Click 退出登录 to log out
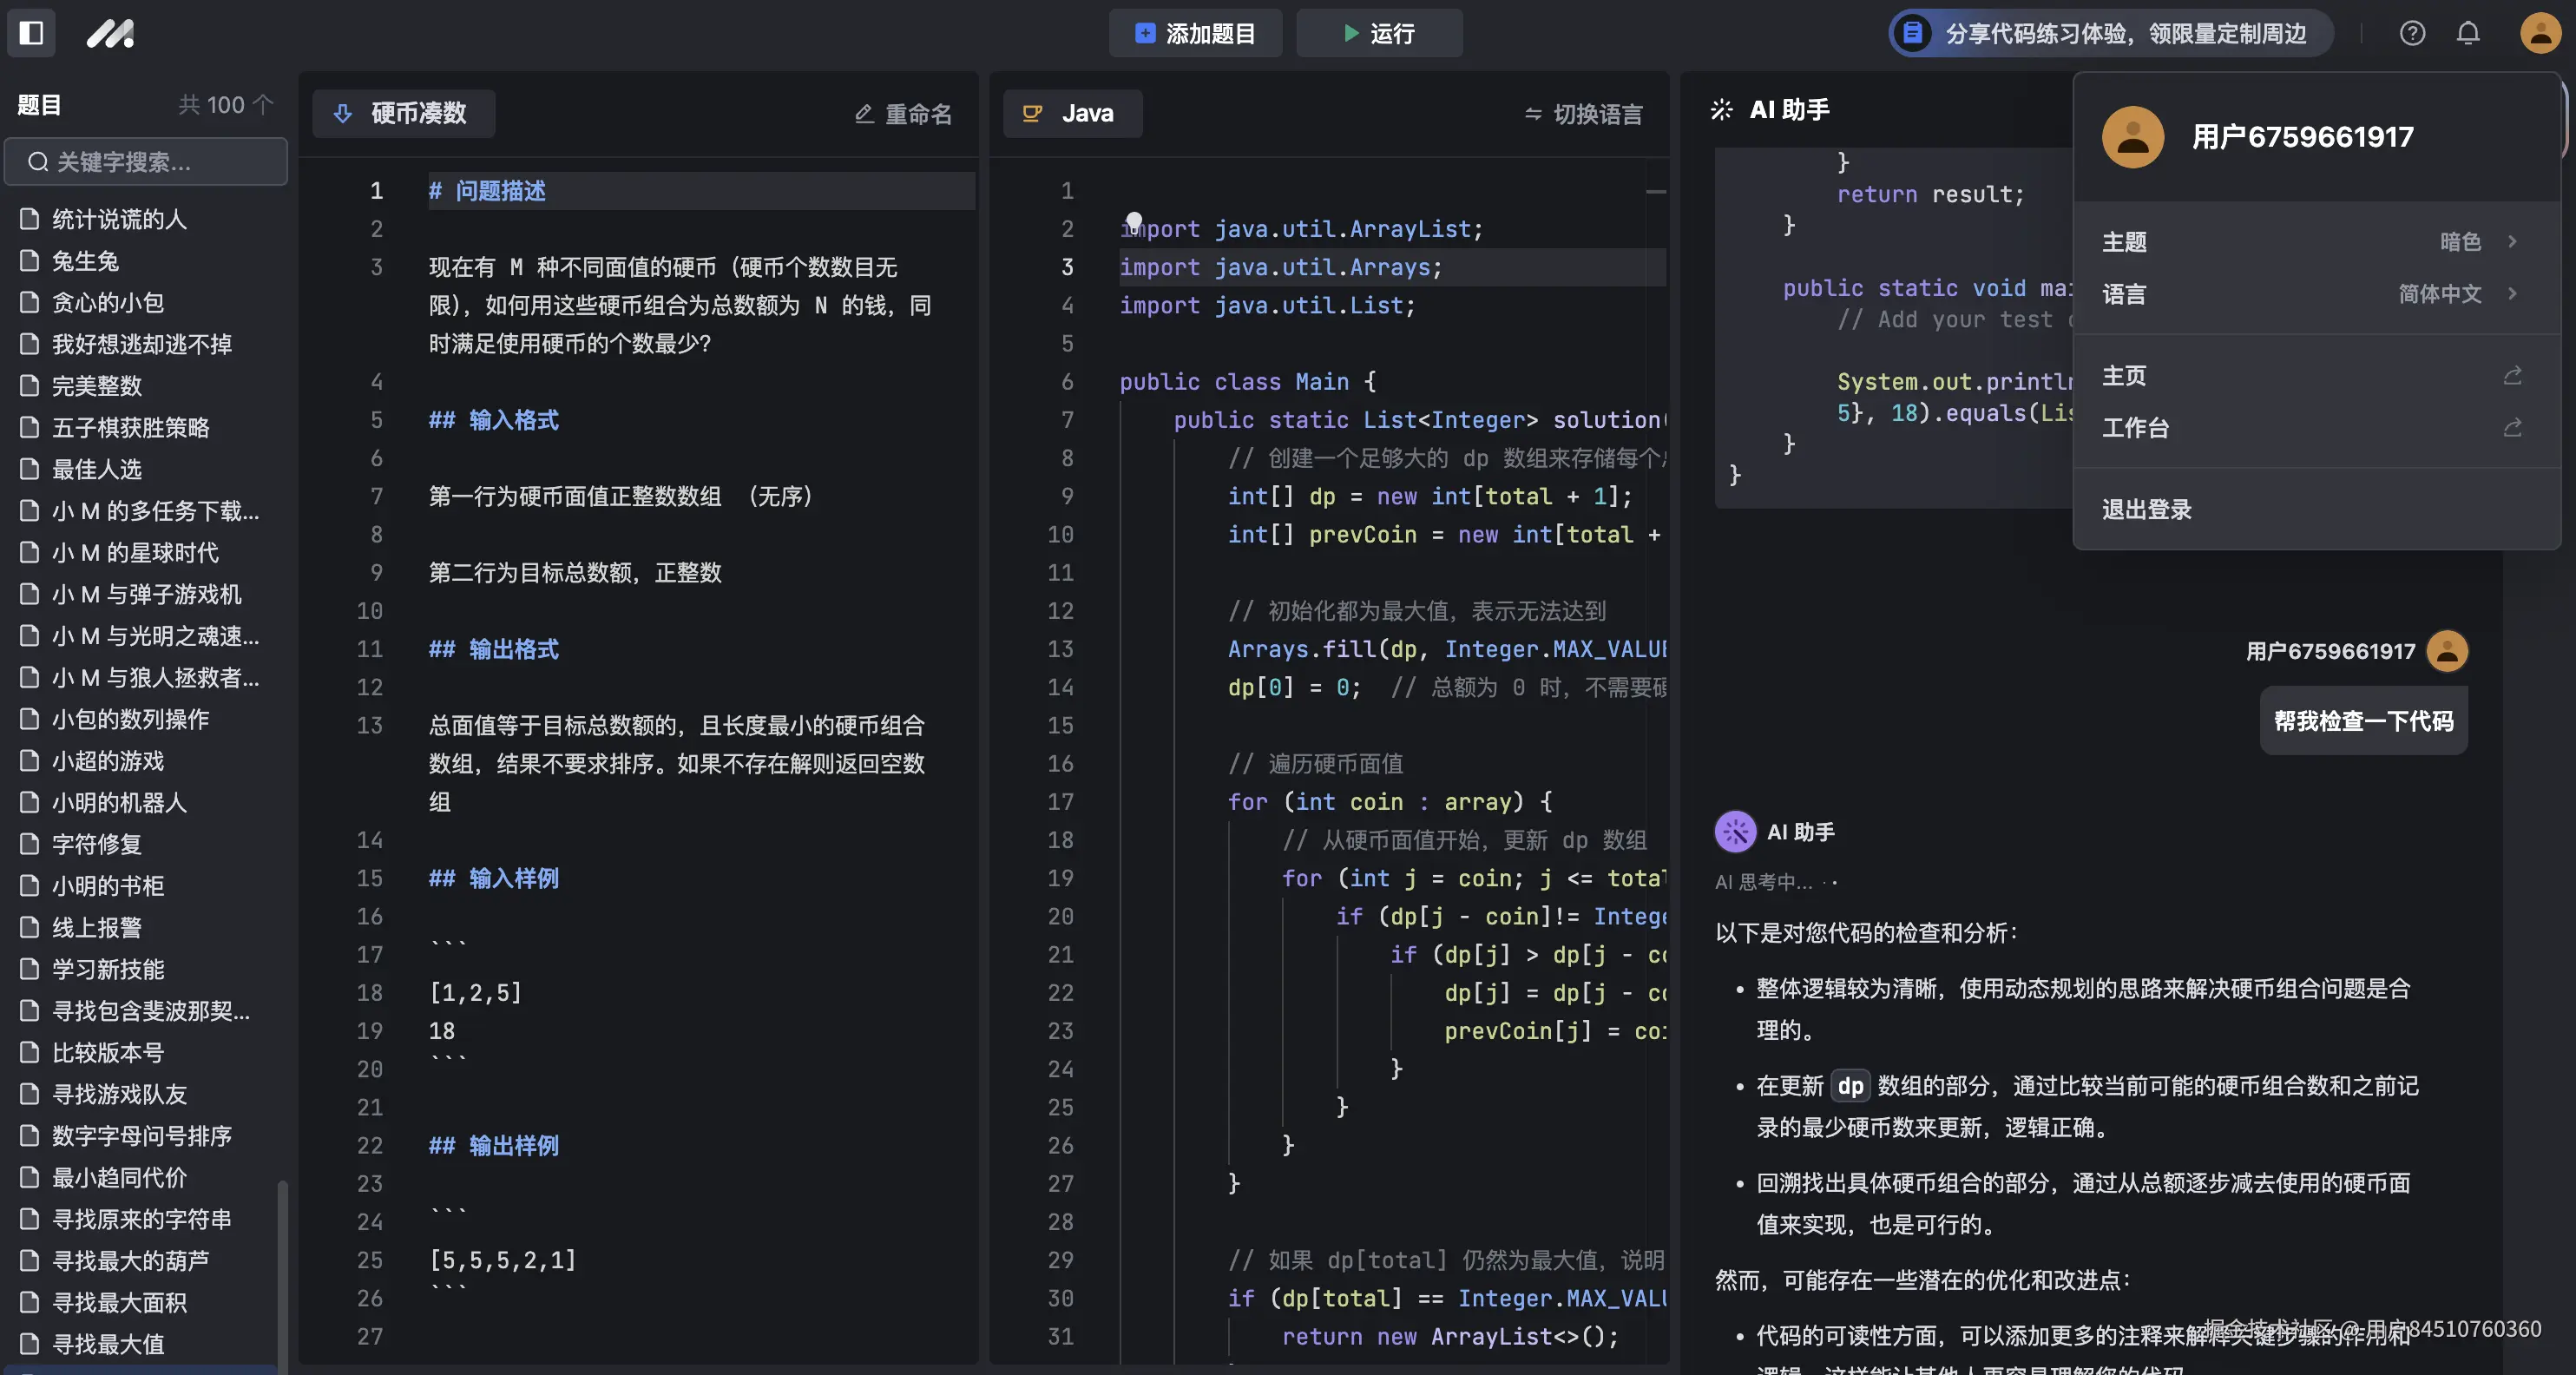 [x=2146, y=510]
